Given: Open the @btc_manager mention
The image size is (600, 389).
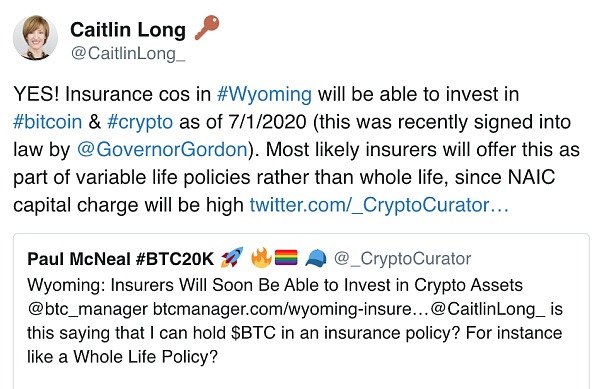Looking at the screenshot, I should point(87,309).
